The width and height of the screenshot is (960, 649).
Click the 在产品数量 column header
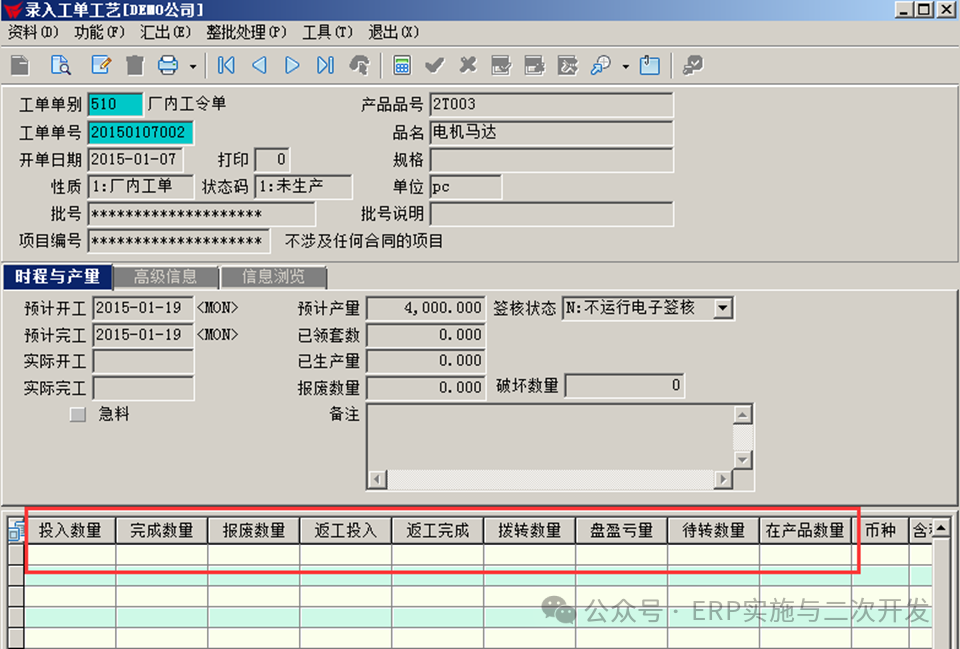805,530
